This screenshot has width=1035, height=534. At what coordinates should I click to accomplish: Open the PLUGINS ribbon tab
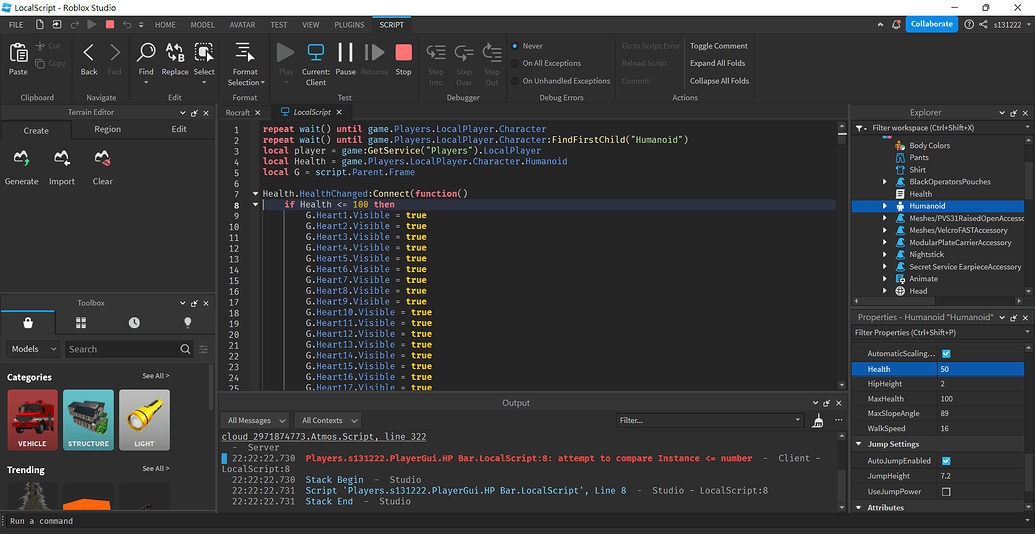click(349, 24)
